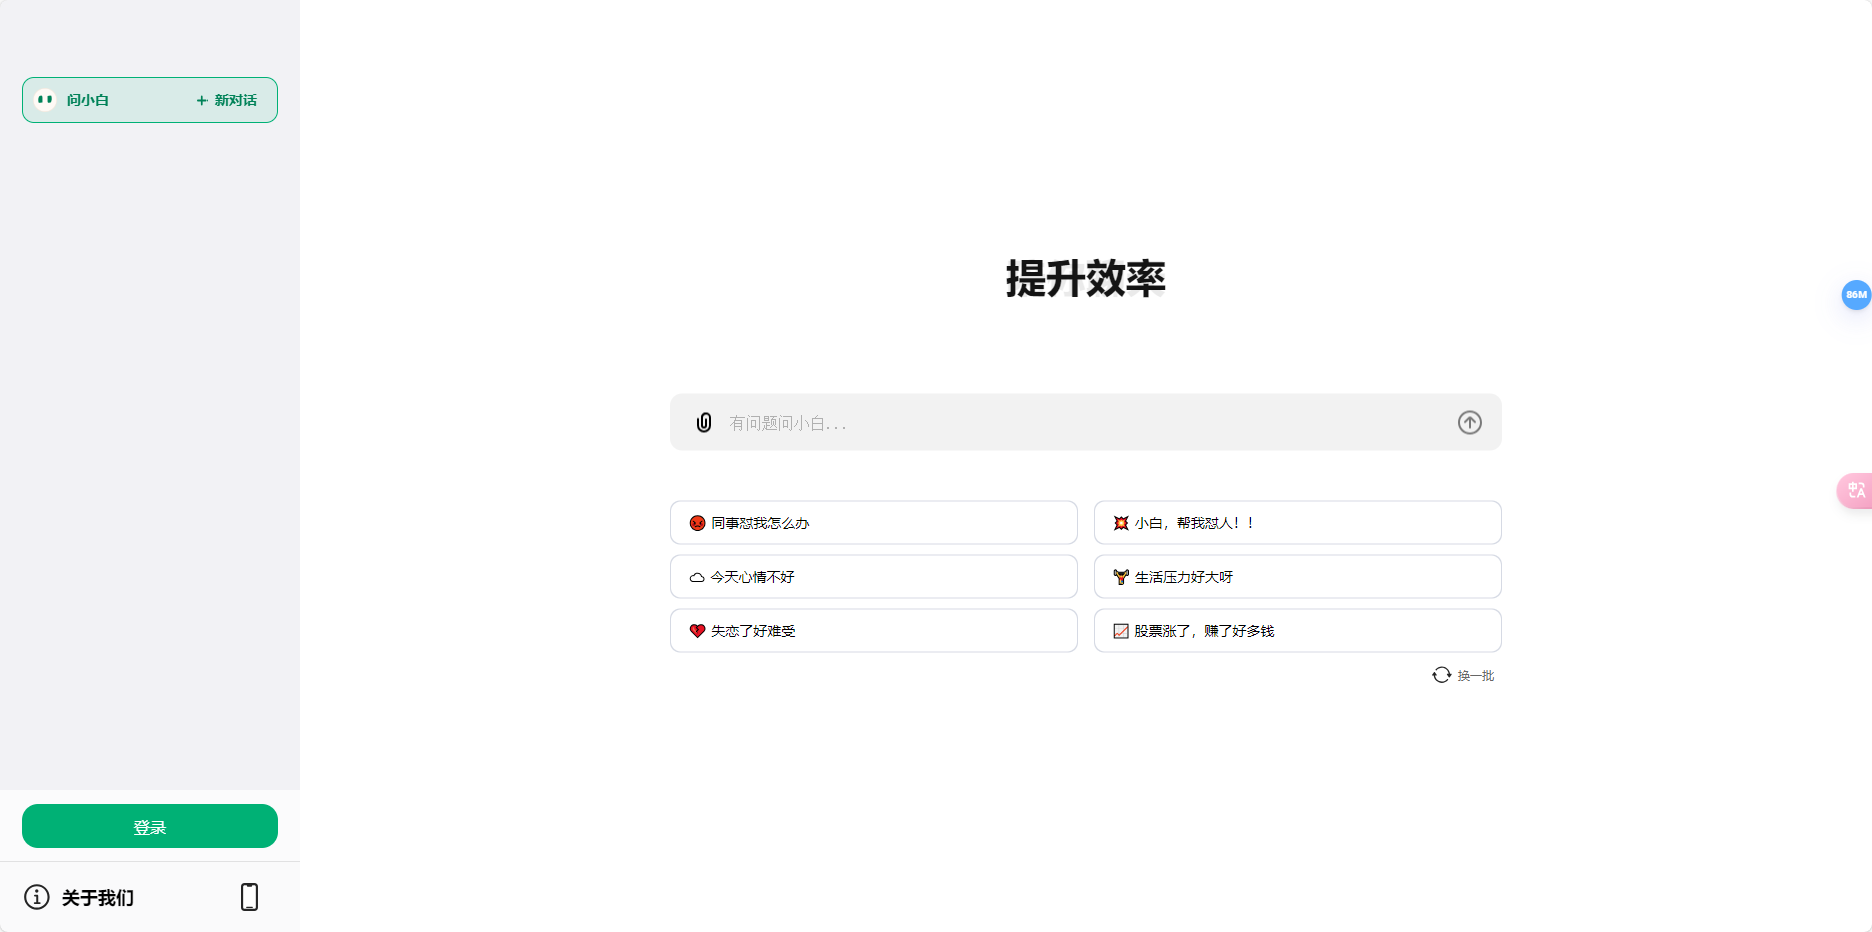This screenshot has width=1872, height=932.
Task: Open the pink translation (中A) widget
Action: 1856,490
